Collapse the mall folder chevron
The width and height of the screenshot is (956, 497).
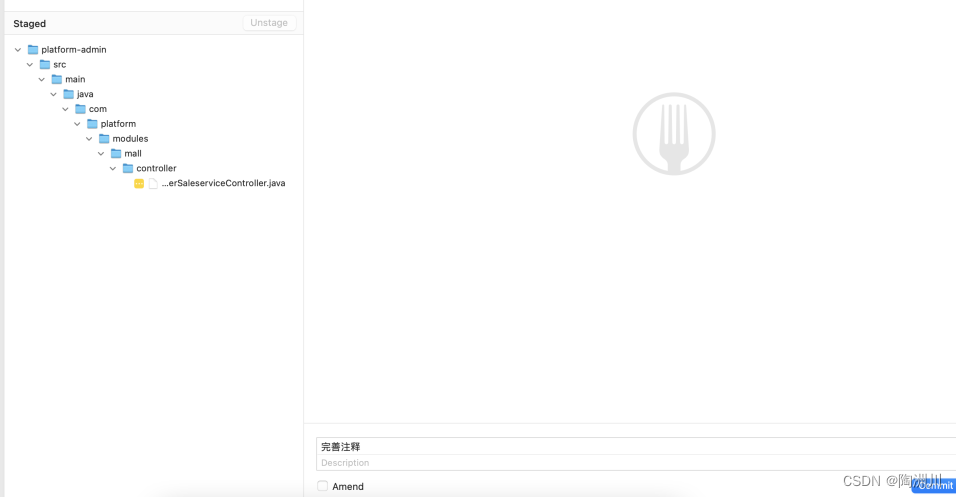pyautogui.click(x=101, y=154)
